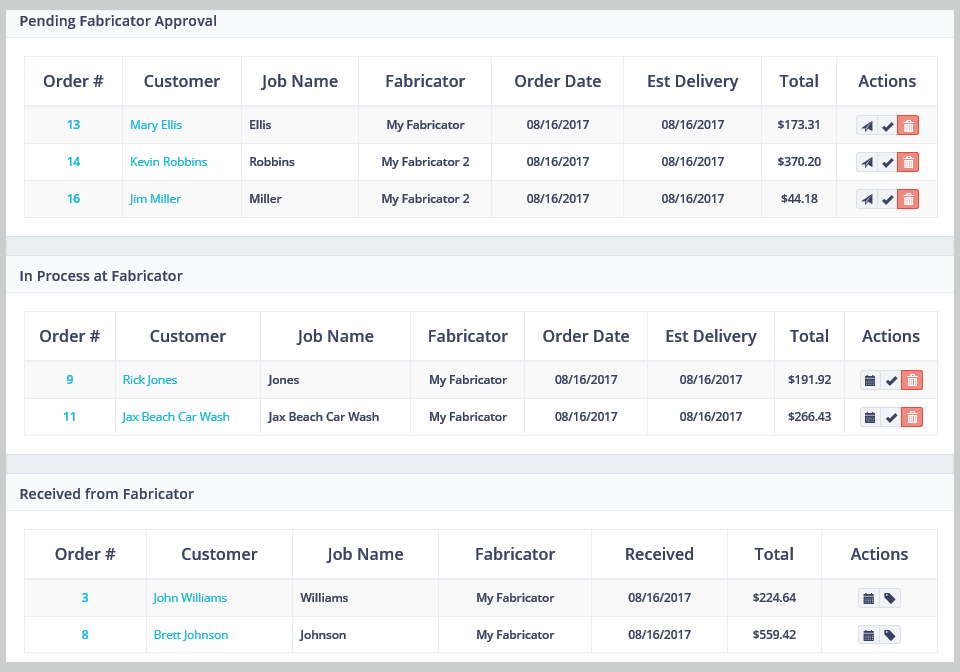Open the Kevin Robbins customer link

[x=168, y=162]
